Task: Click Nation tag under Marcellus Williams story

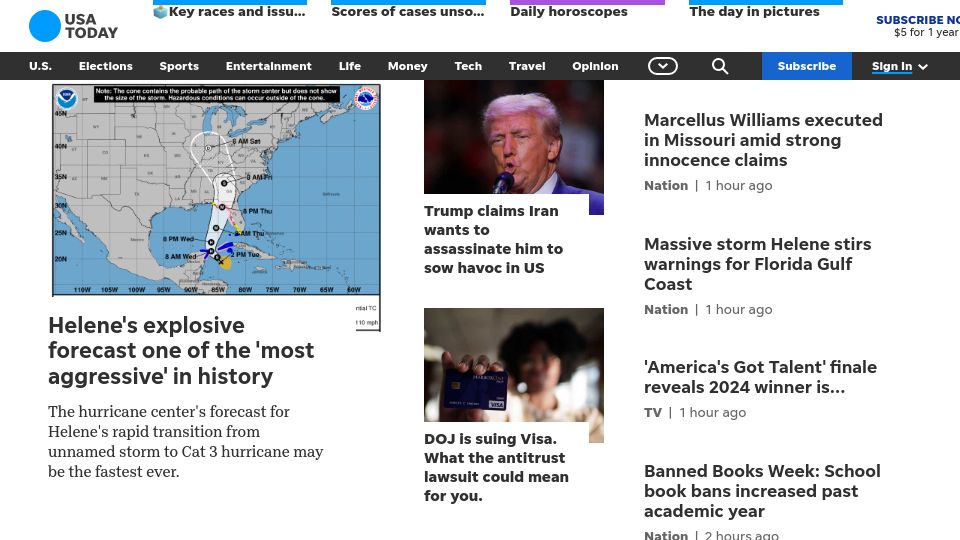Action: click(666, 186)
